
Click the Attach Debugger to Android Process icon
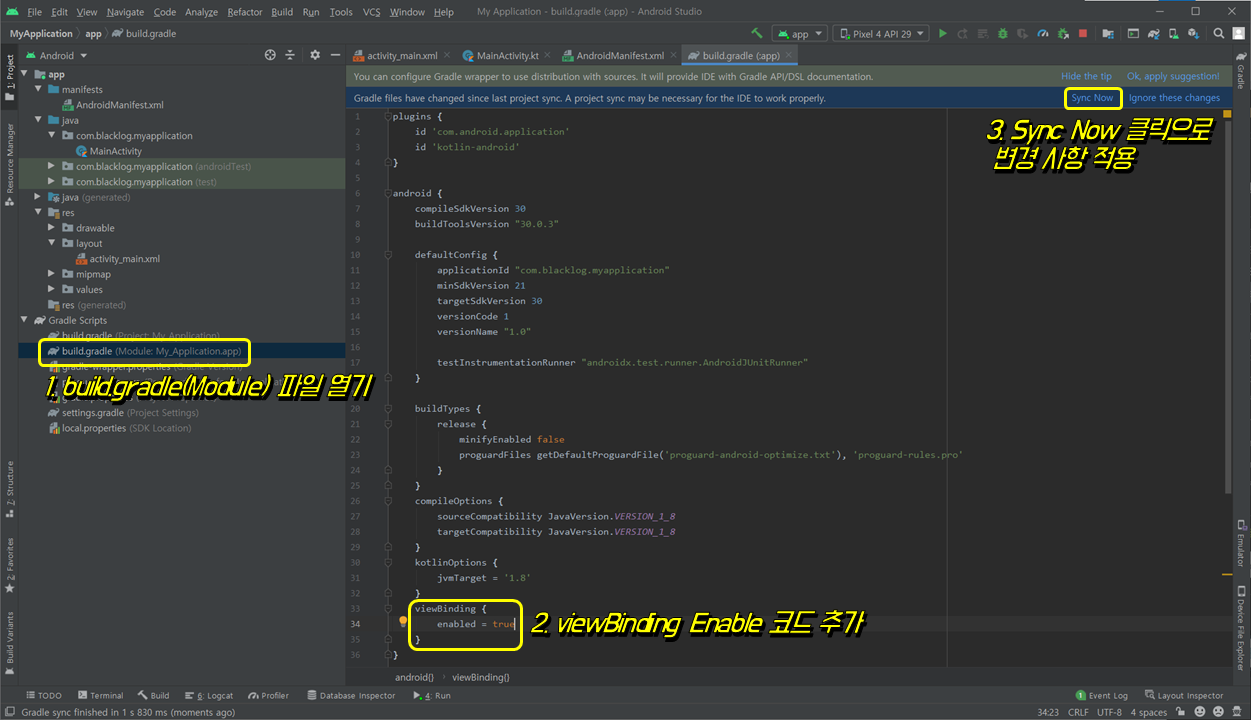tap(1063, 33)
